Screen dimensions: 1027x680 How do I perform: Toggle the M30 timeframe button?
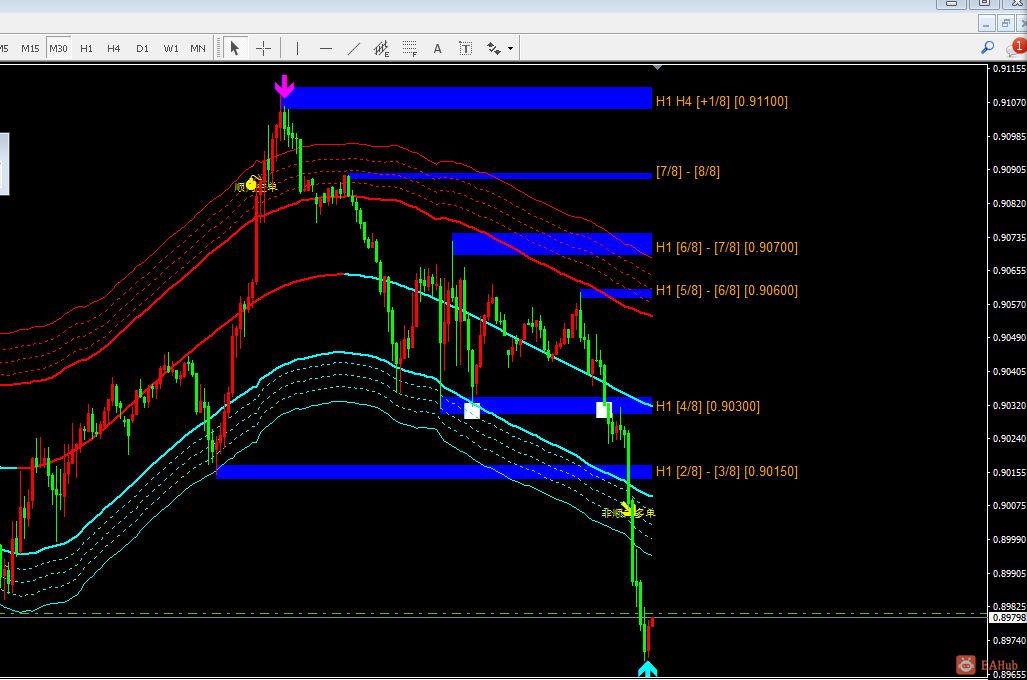[58, 48]
